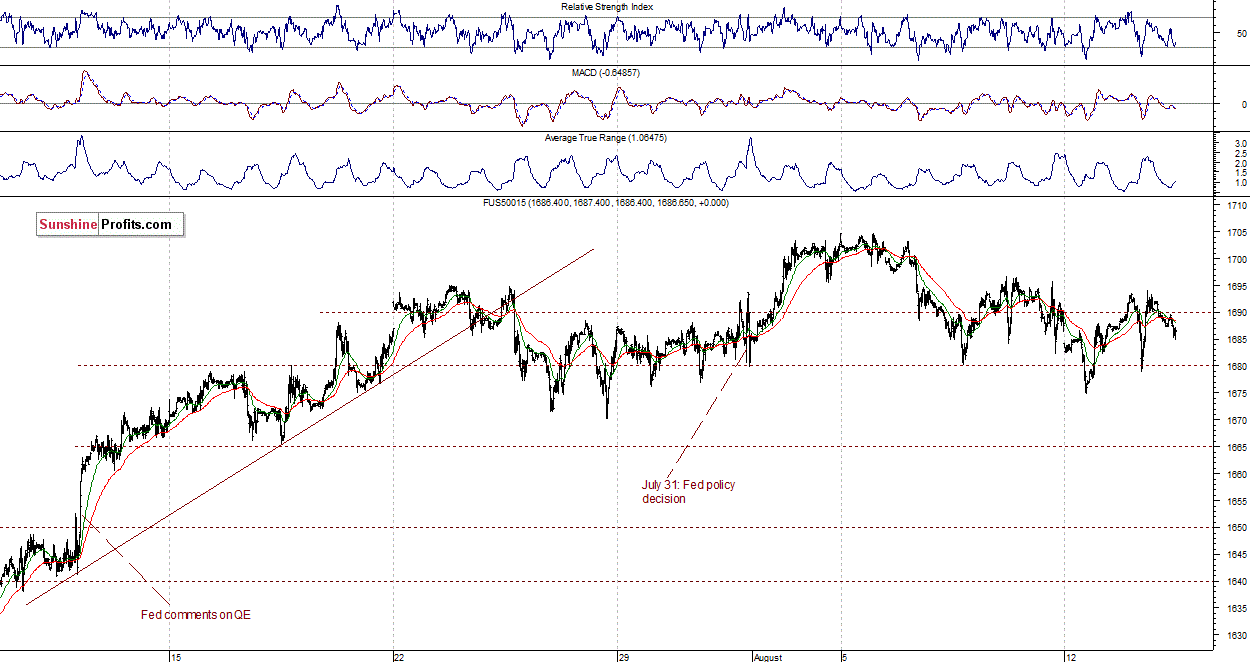Click the 1700 price axis label
Image resolution: width=1250 pixels, height=662 pixels.
tap(1236, 259)
